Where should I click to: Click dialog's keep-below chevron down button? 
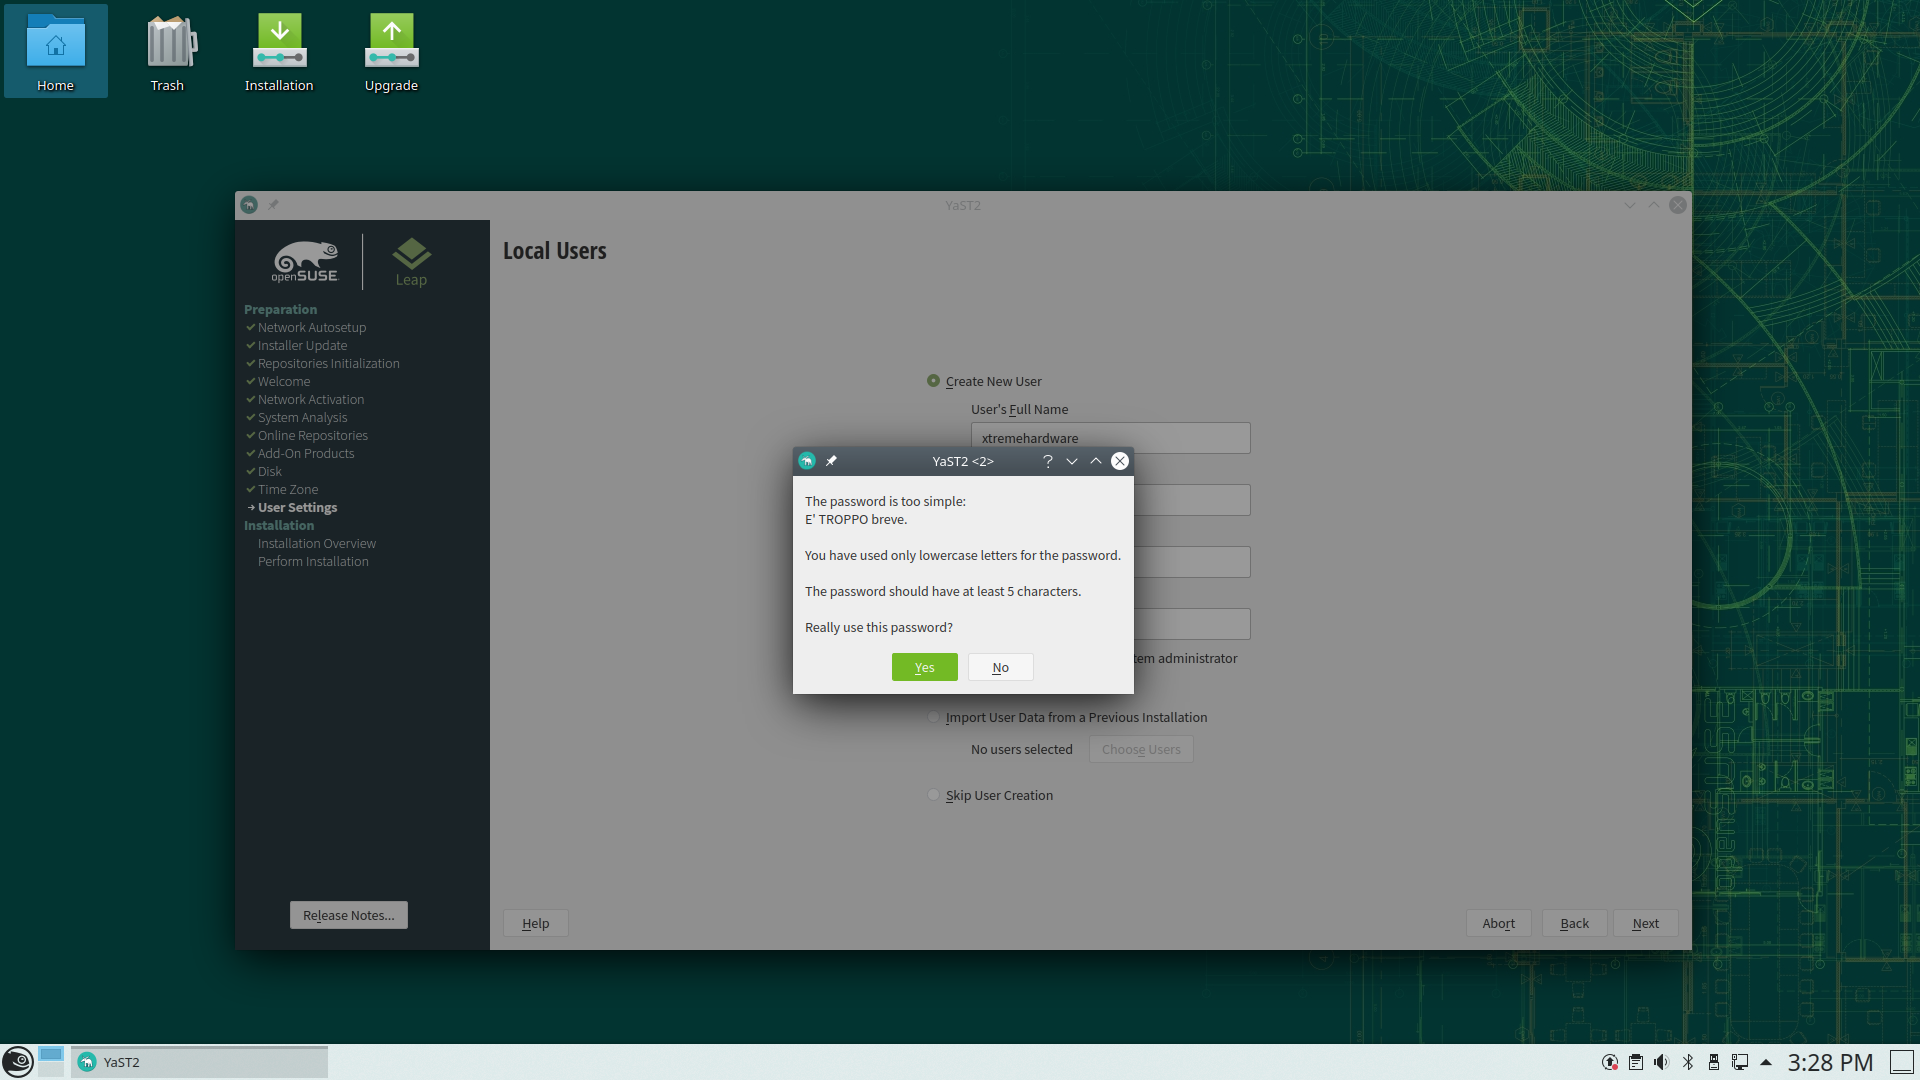point(1072,461)
